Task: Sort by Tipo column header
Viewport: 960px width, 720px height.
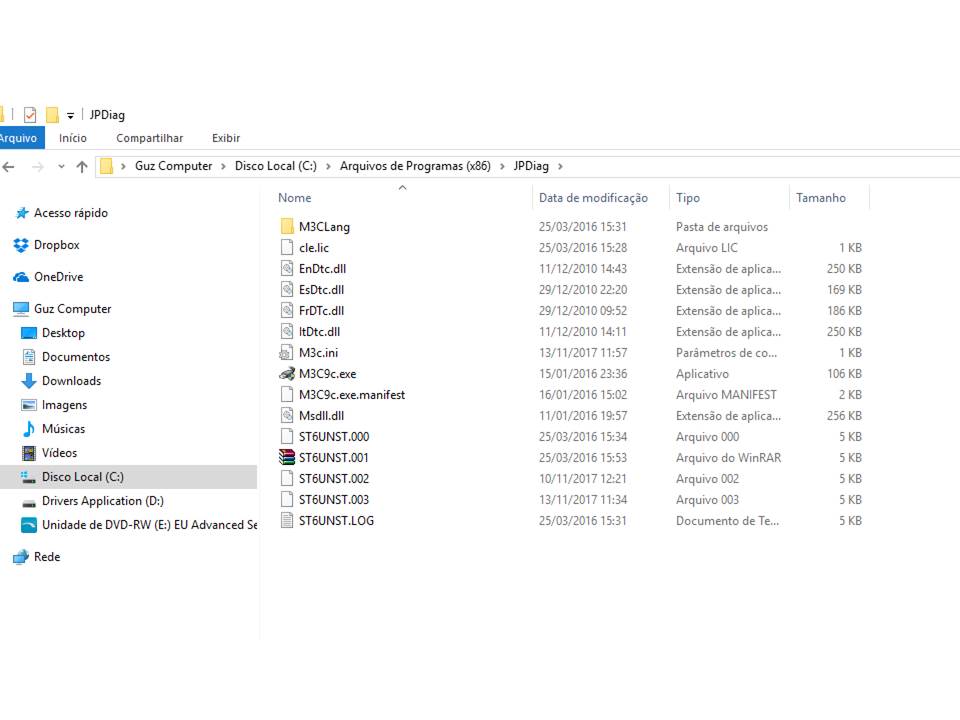Action: click(688, 198)
